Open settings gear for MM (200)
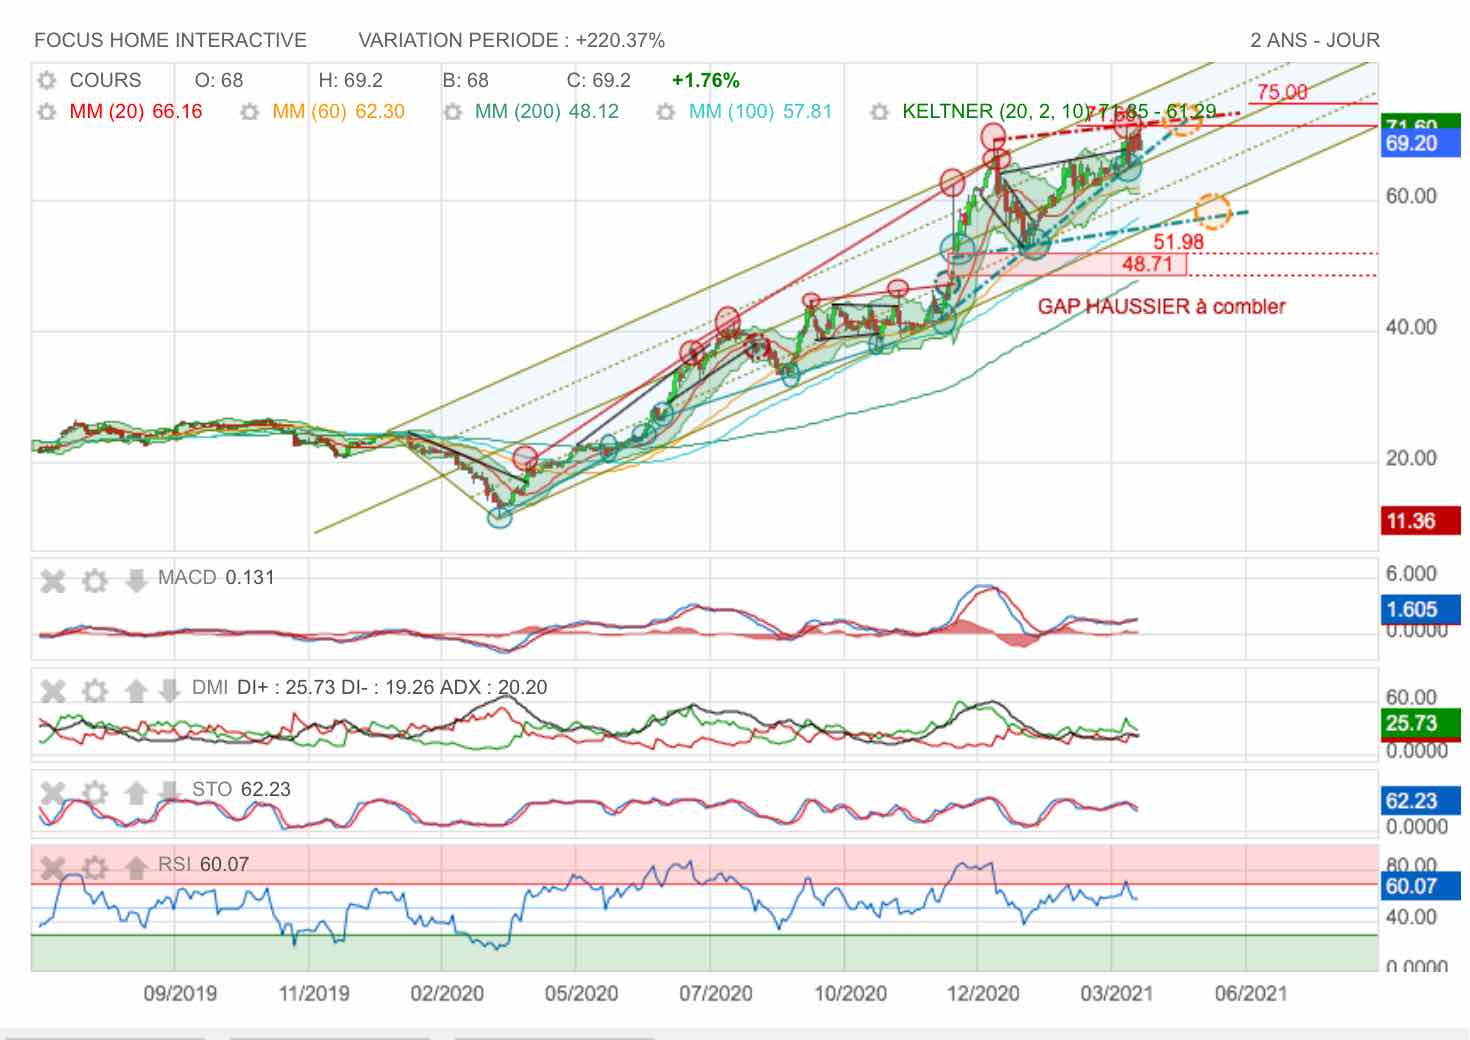Screen dimensions: 1470x1040 [453, 112]
